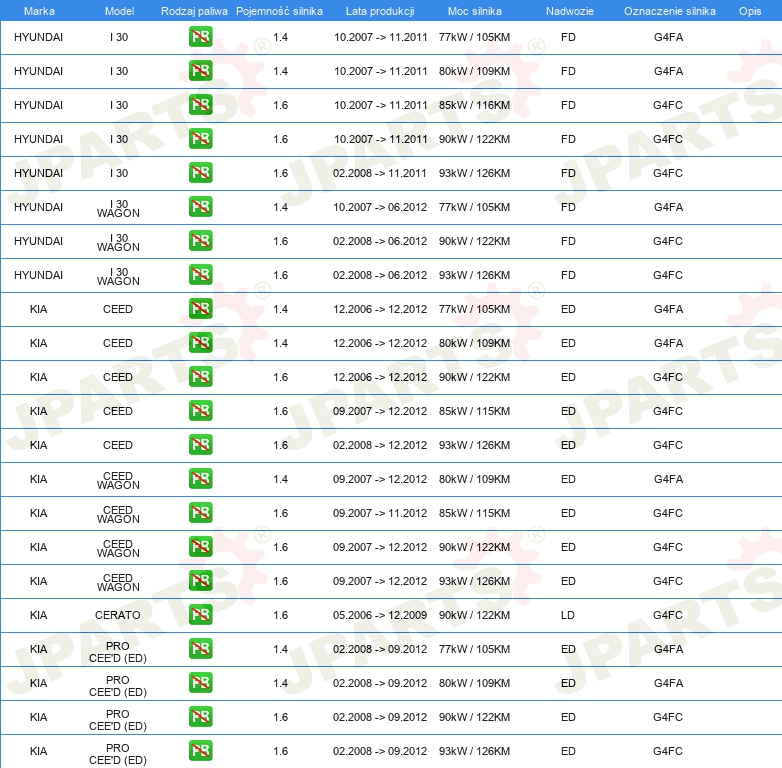Click the Moc silnika column header
Screen dimensions: 782x768
[474, 10]
